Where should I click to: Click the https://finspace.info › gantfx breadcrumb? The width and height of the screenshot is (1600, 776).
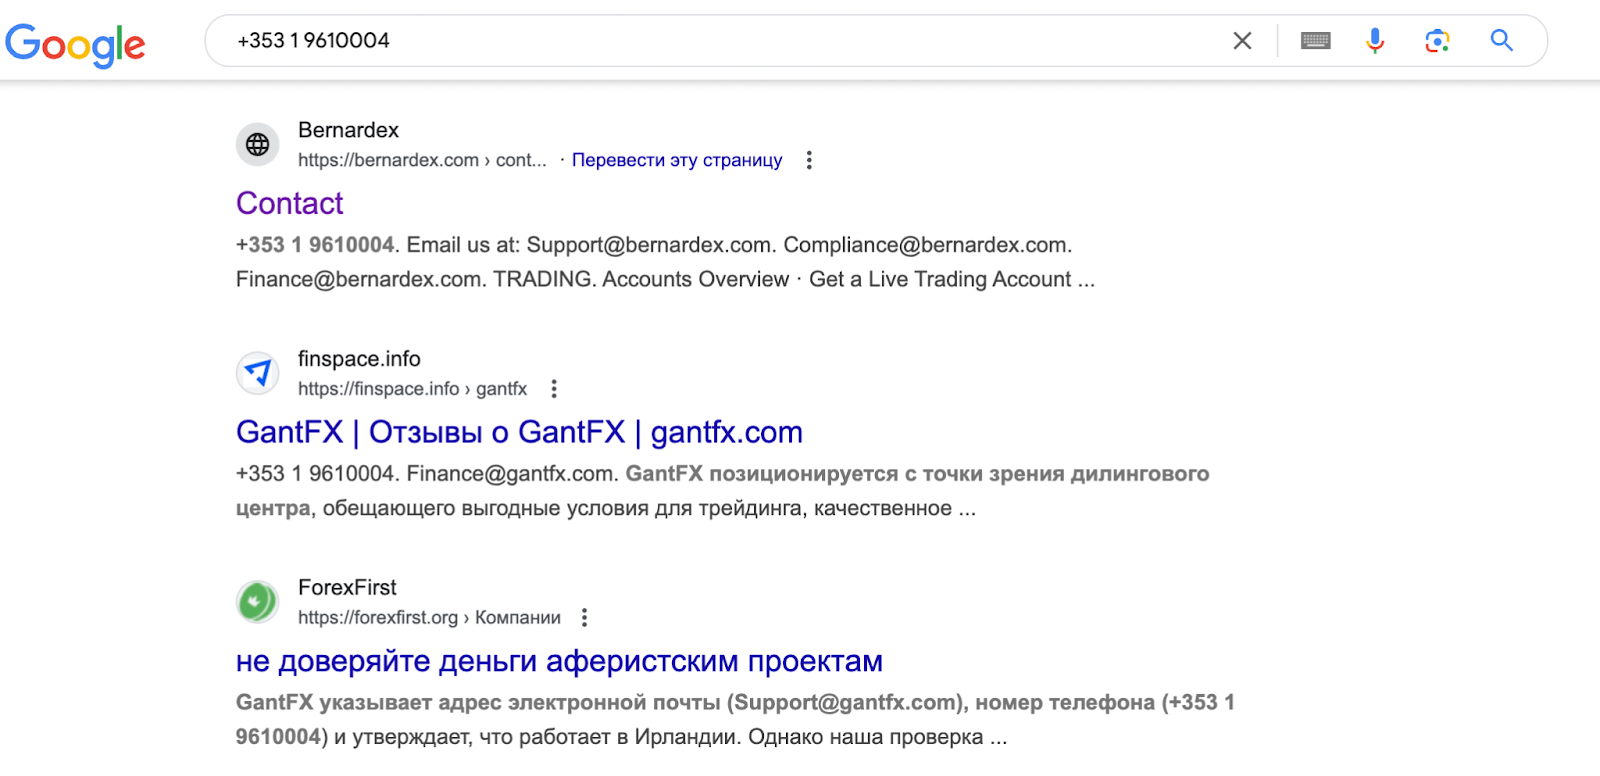[412, 389]
